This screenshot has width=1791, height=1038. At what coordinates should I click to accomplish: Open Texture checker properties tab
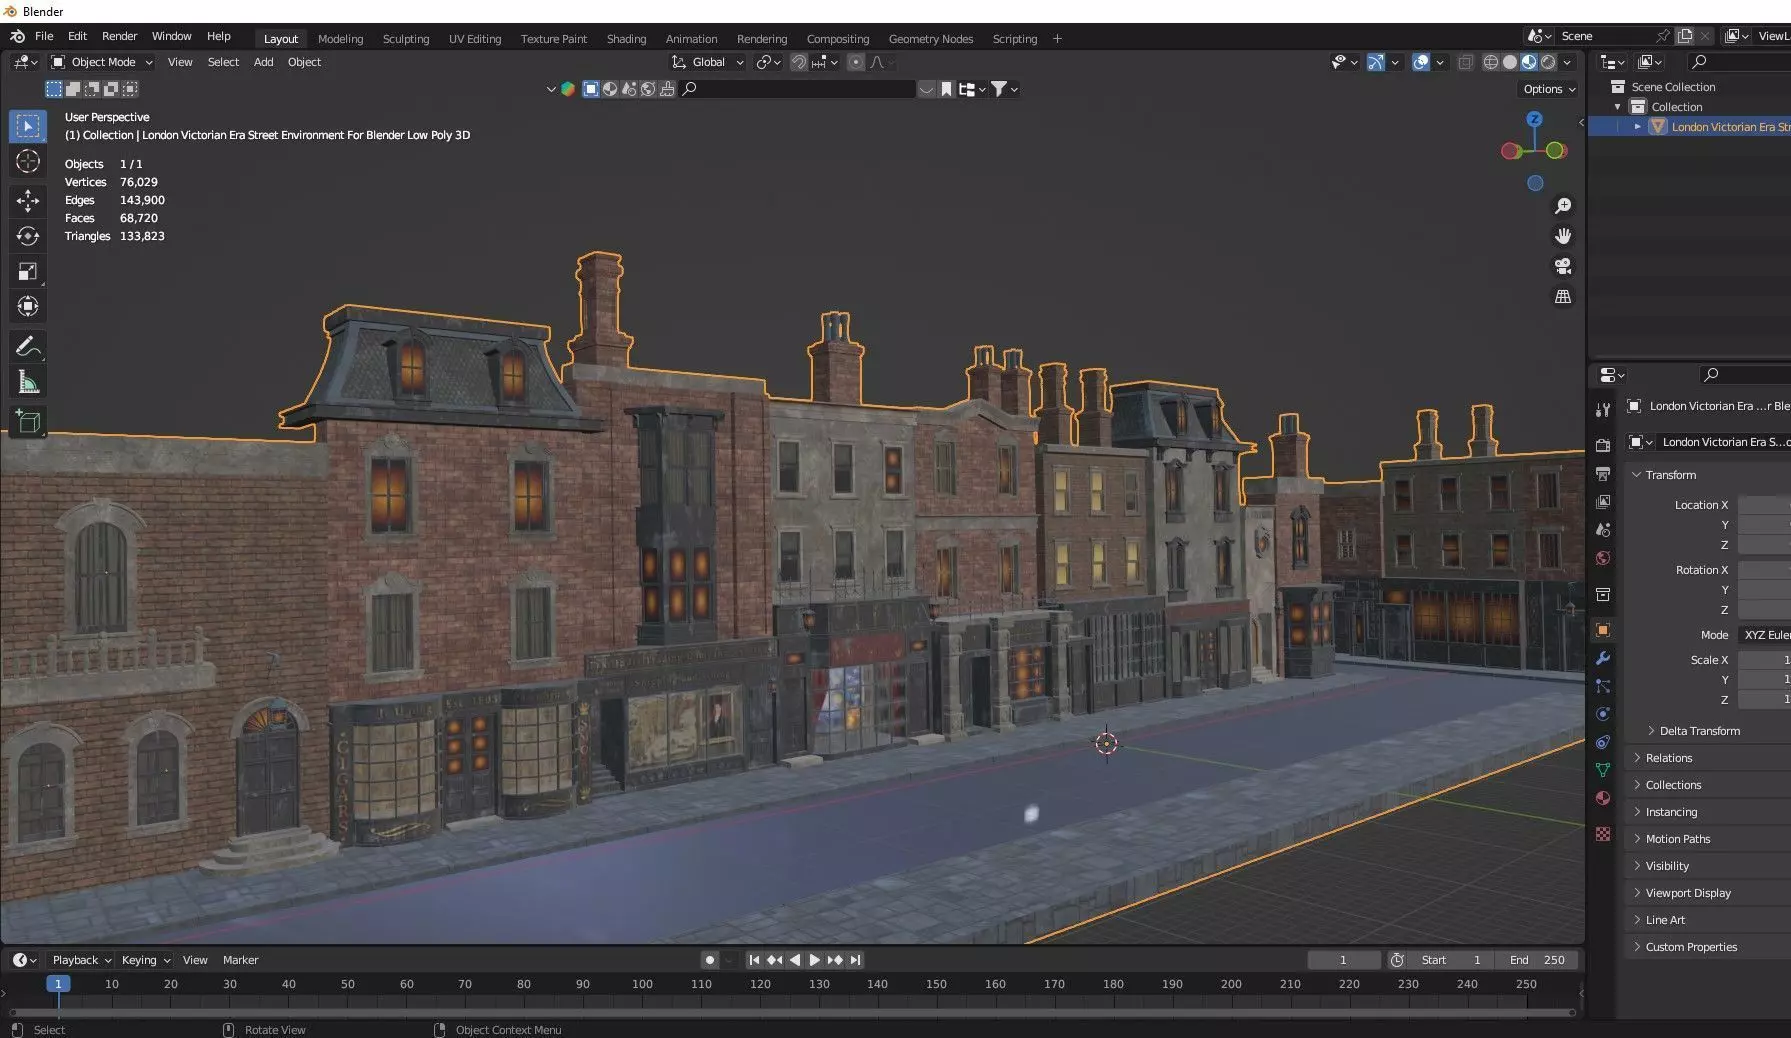pyautogui.click(x=1603, y=833)
